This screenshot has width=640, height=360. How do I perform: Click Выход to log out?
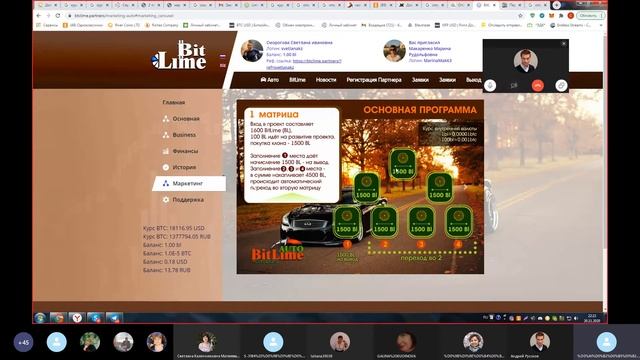[473, 80]
